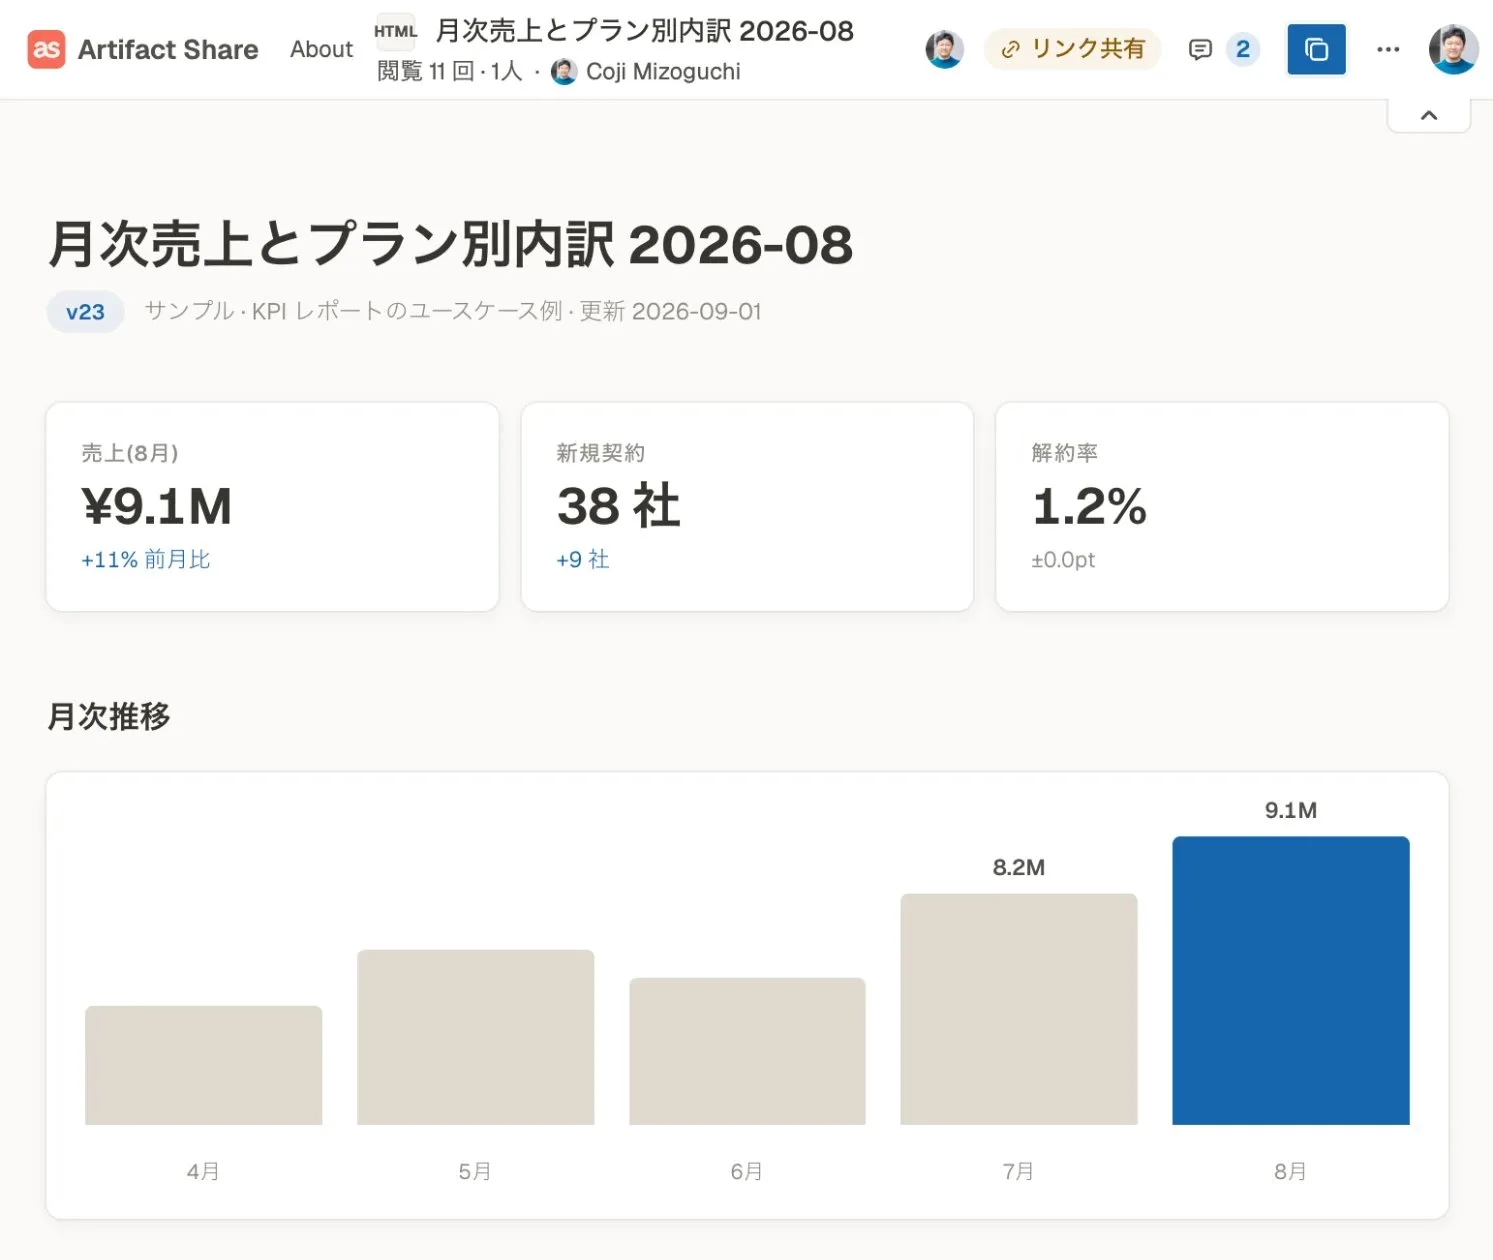Click the header title 月次売上とプラン別内訳 2026-08
Image resolution: width=1493 pixels, height=1260 pixels.
point(645,31)
